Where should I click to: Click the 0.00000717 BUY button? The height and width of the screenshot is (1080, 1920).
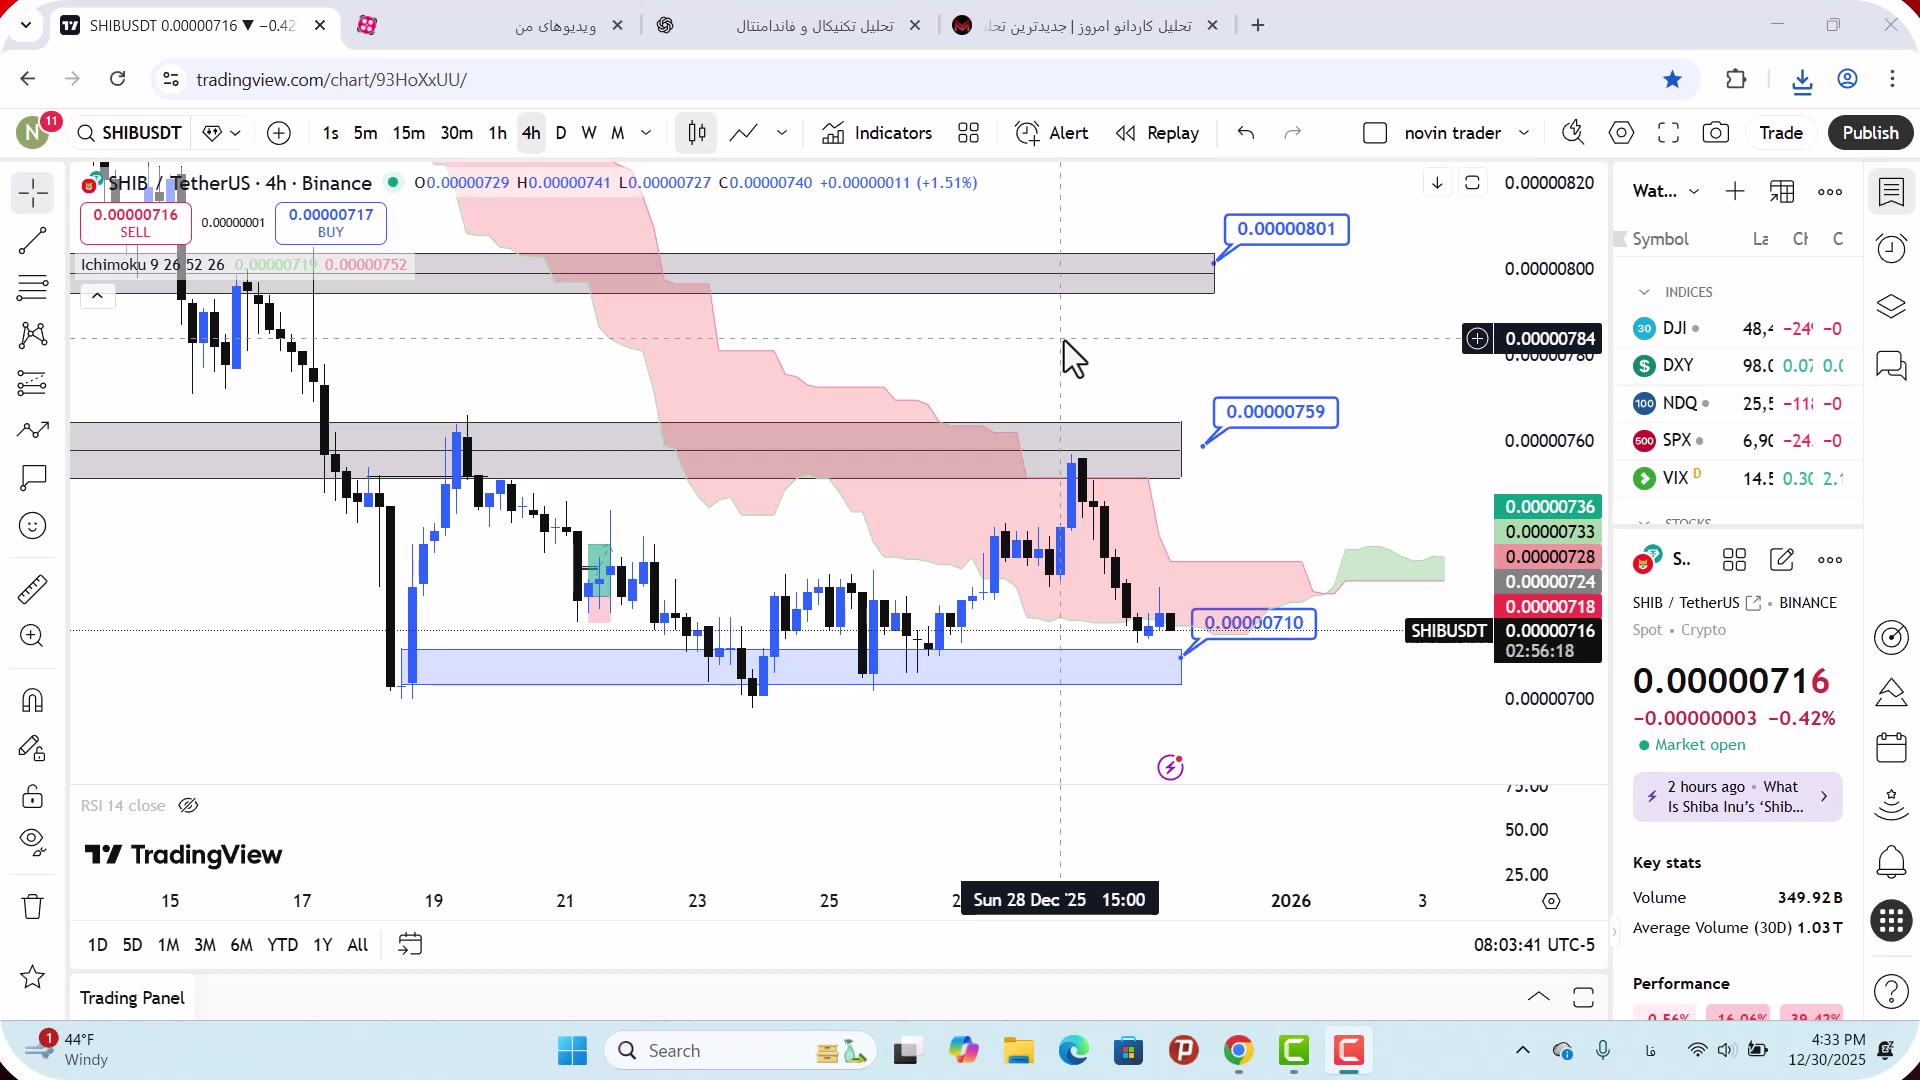click(331, 222)
